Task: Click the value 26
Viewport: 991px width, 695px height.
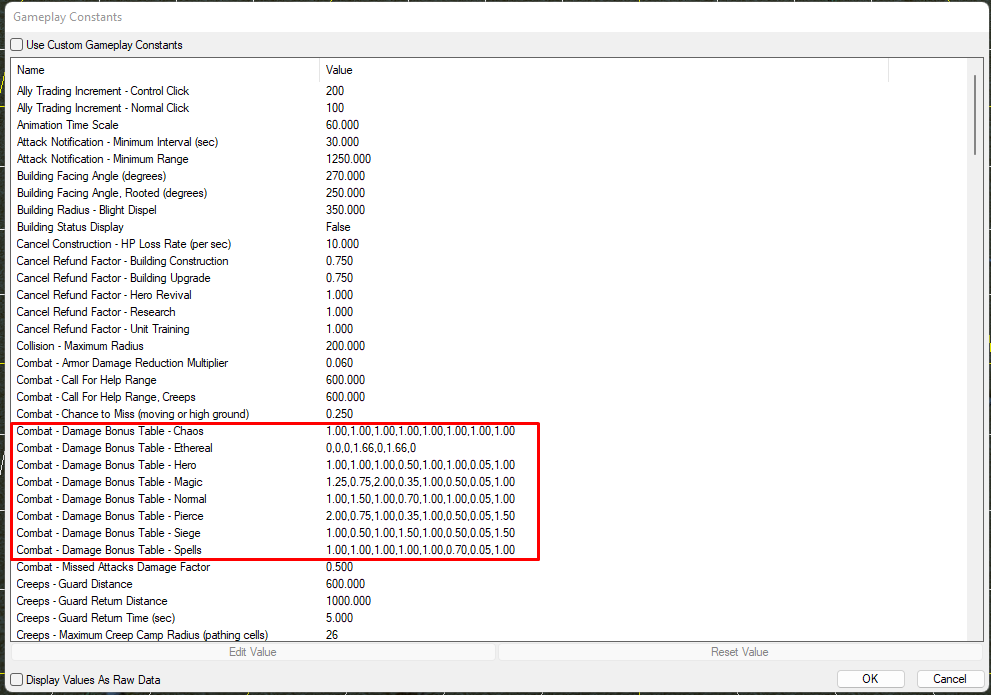Action: click(x=332, y=635)
